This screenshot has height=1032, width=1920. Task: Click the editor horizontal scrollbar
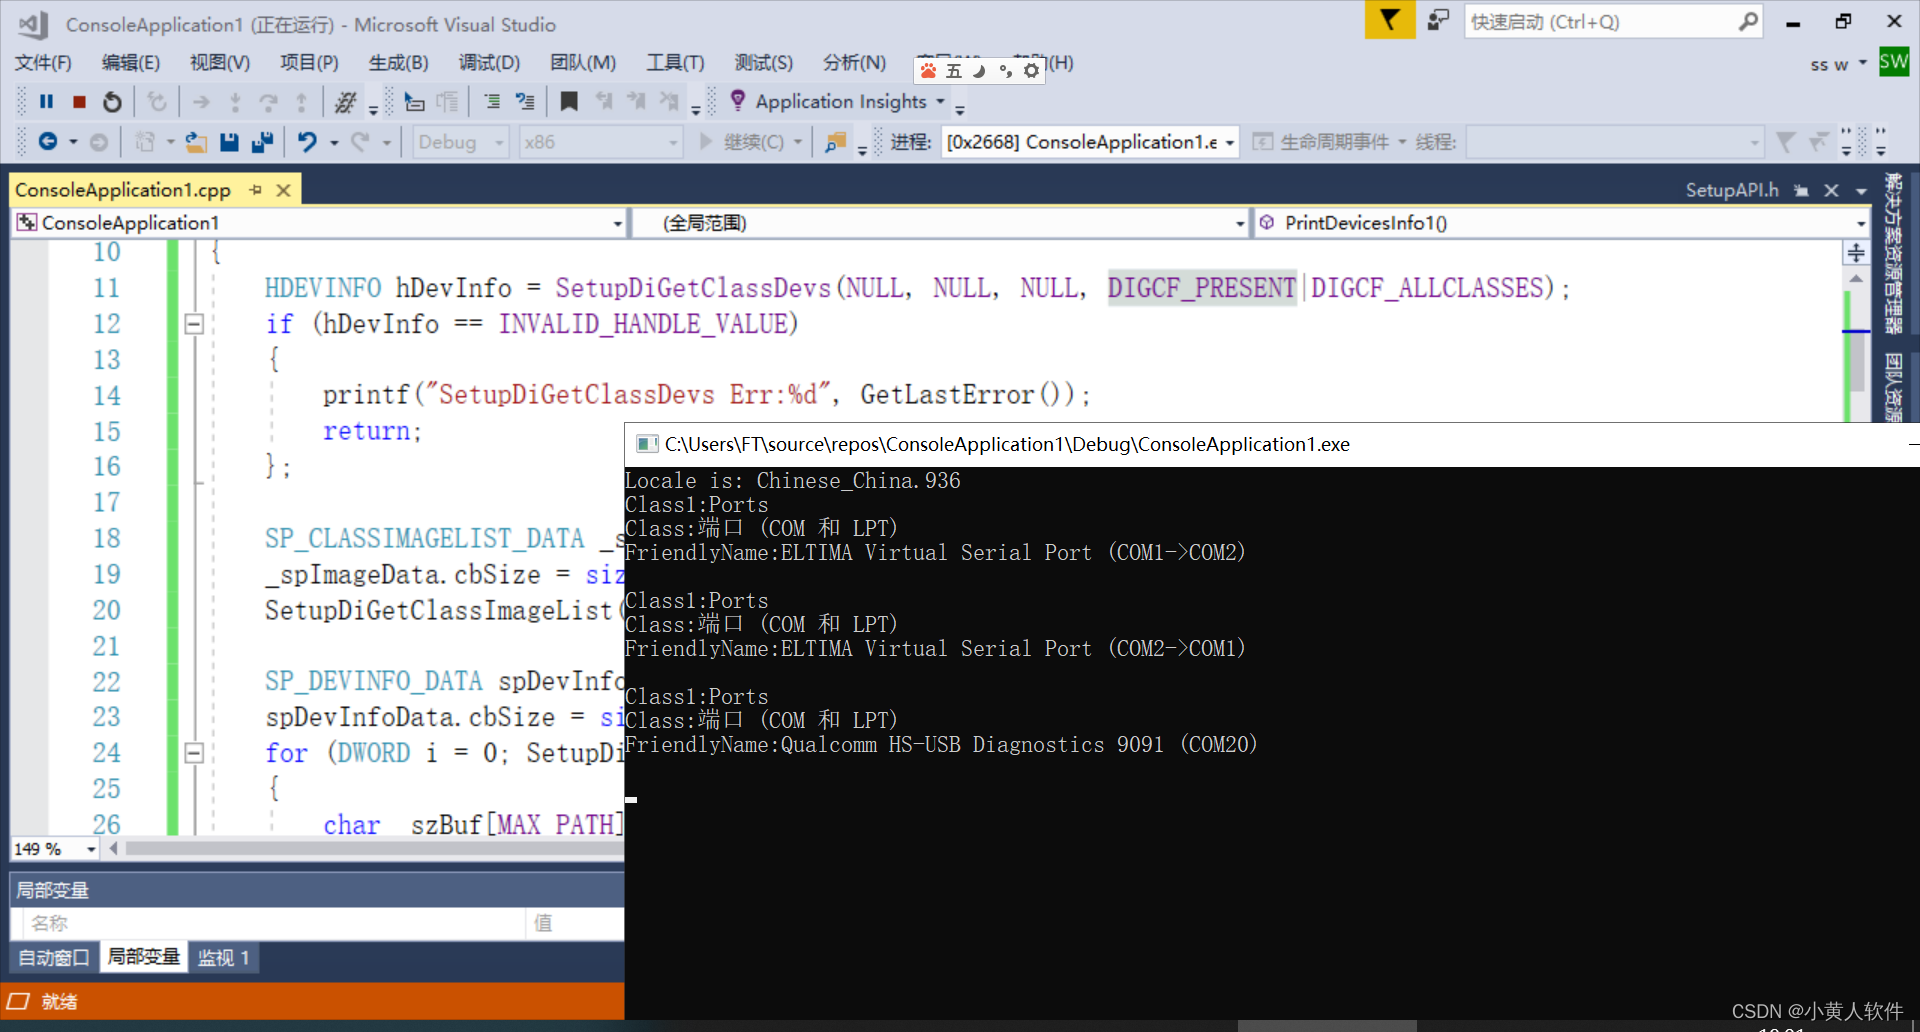coord(375,849)
